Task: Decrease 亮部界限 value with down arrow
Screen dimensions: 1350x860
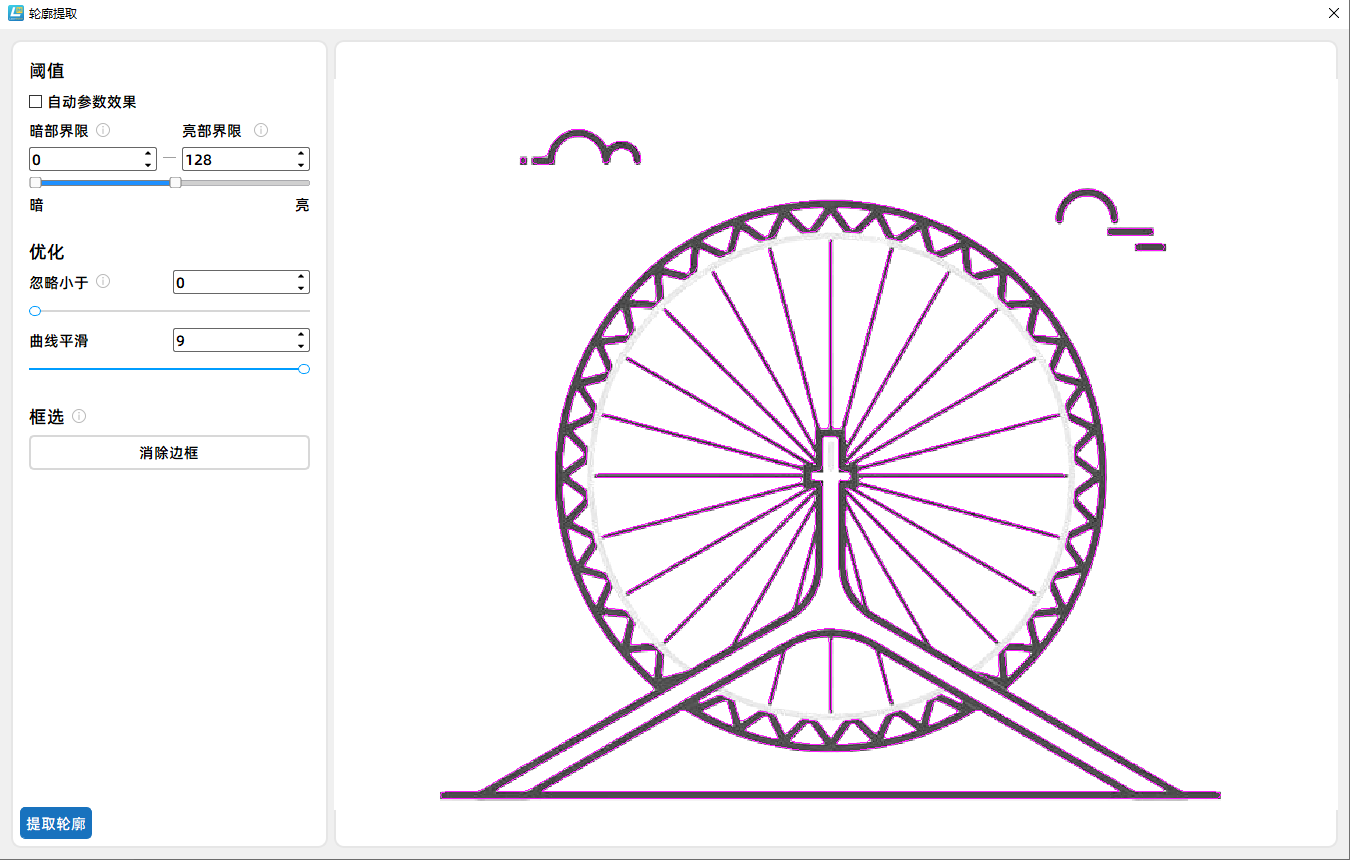Action: tap(301, 165)
